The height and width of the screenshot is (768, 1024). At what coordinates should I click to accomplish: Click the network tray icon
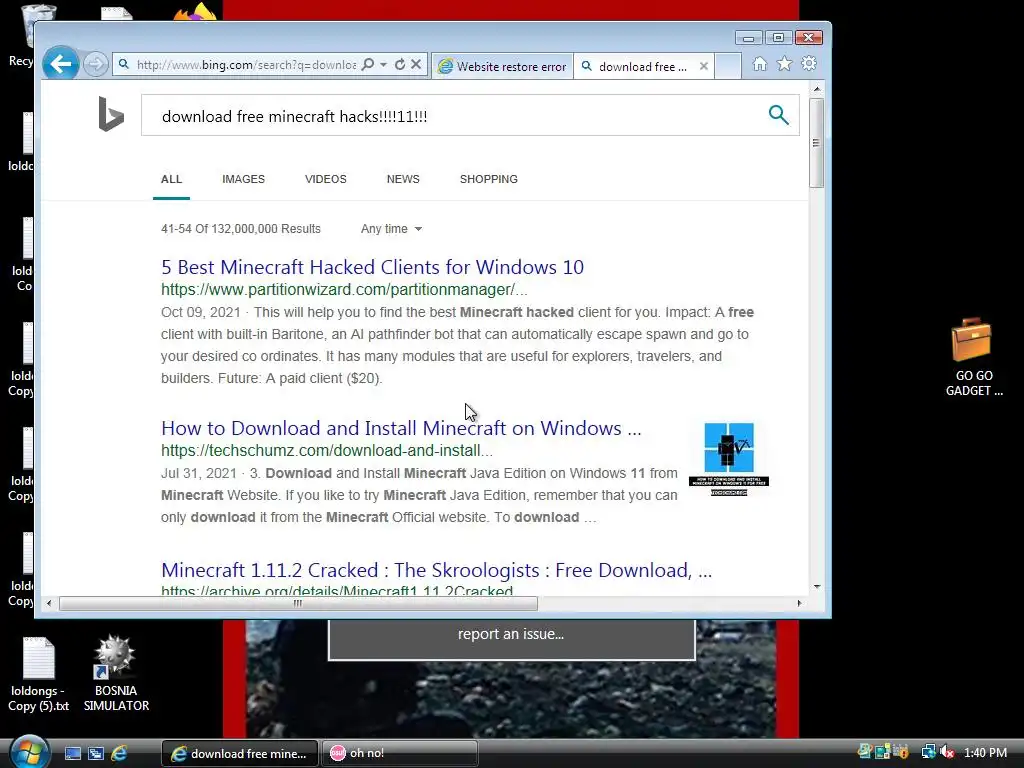coord(928,752)
